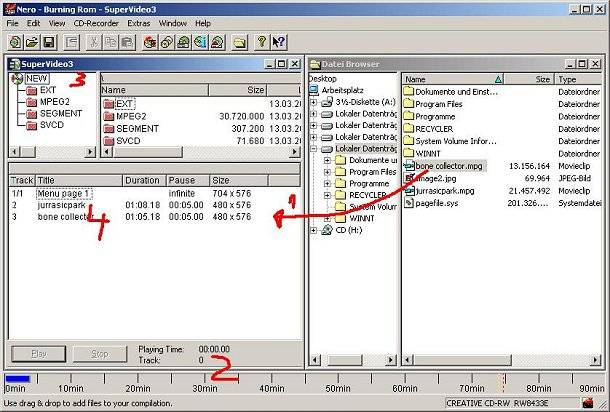This screenshot has height=412, width=610.
Task: Click the New Compilation toolbar icon
Action: pyautogui.click(x=15, y=42)
